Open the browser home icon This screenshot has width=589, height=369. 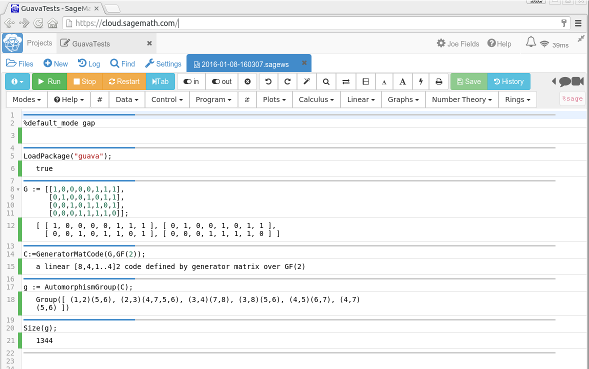pos(53,23)
